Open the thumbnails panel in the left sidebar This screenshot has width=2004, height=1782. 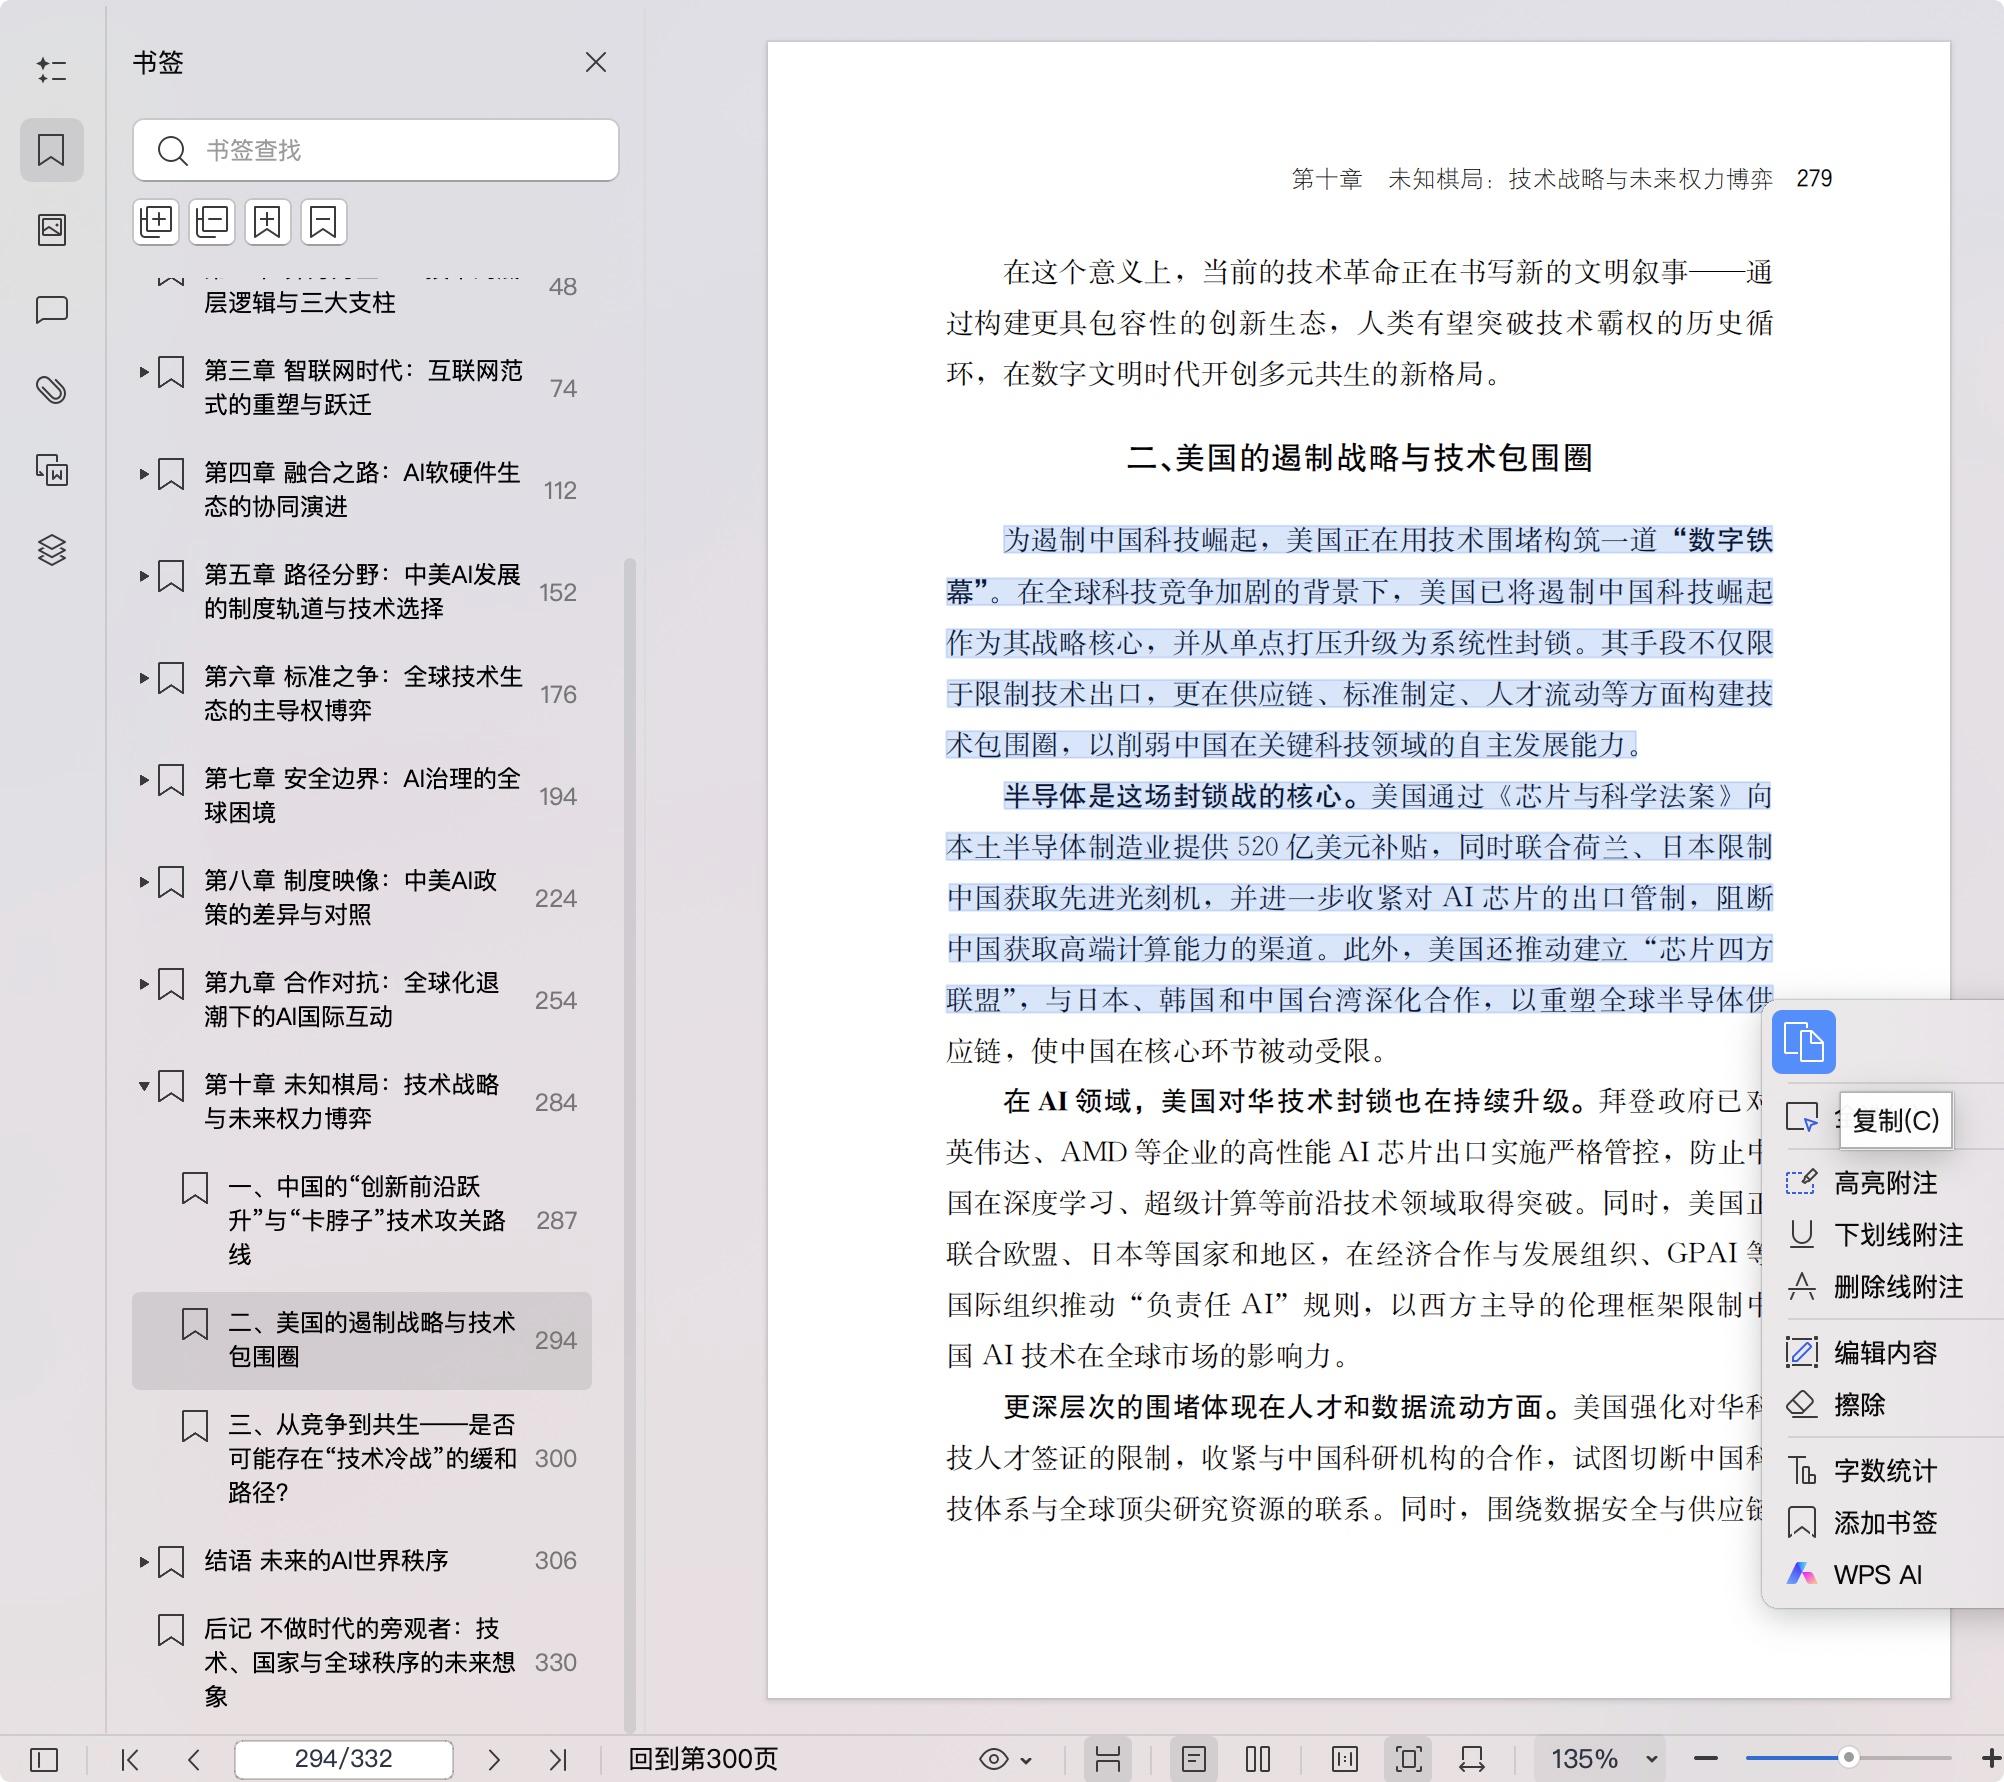pos(52,229)
